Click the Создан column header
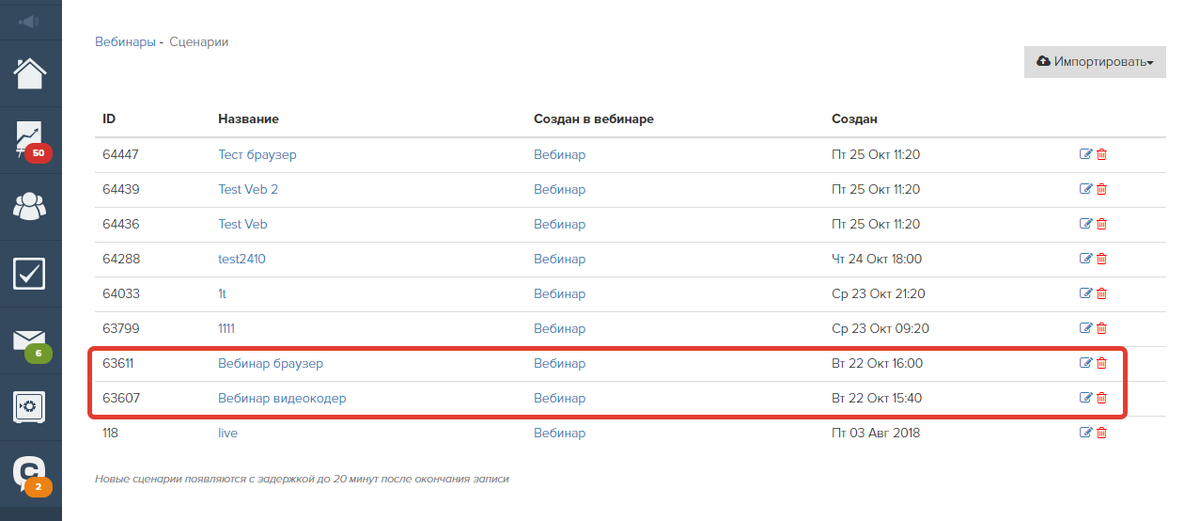The image size is (1200, 521). point(854,119)
